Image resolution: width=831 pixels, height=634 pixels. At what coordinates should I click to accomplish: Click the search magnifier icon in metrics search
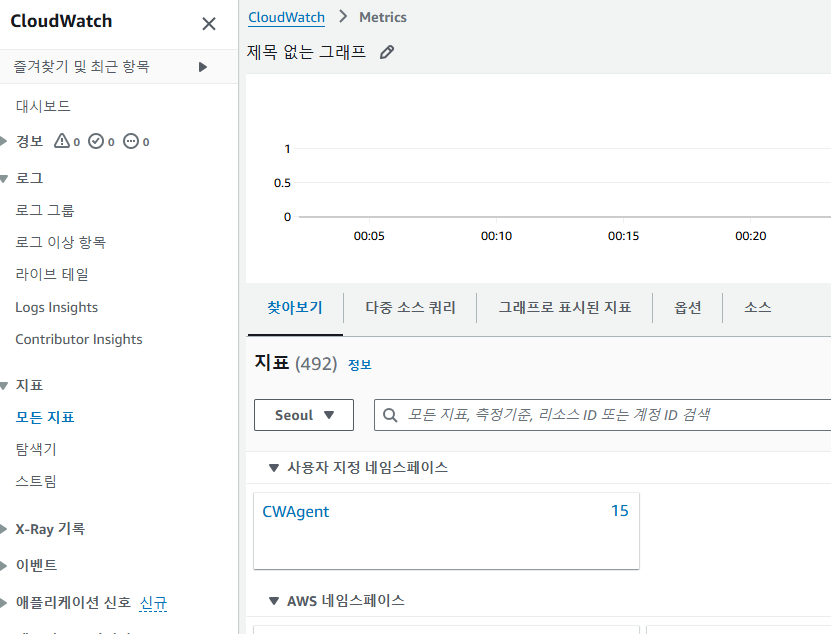point(390,415)
